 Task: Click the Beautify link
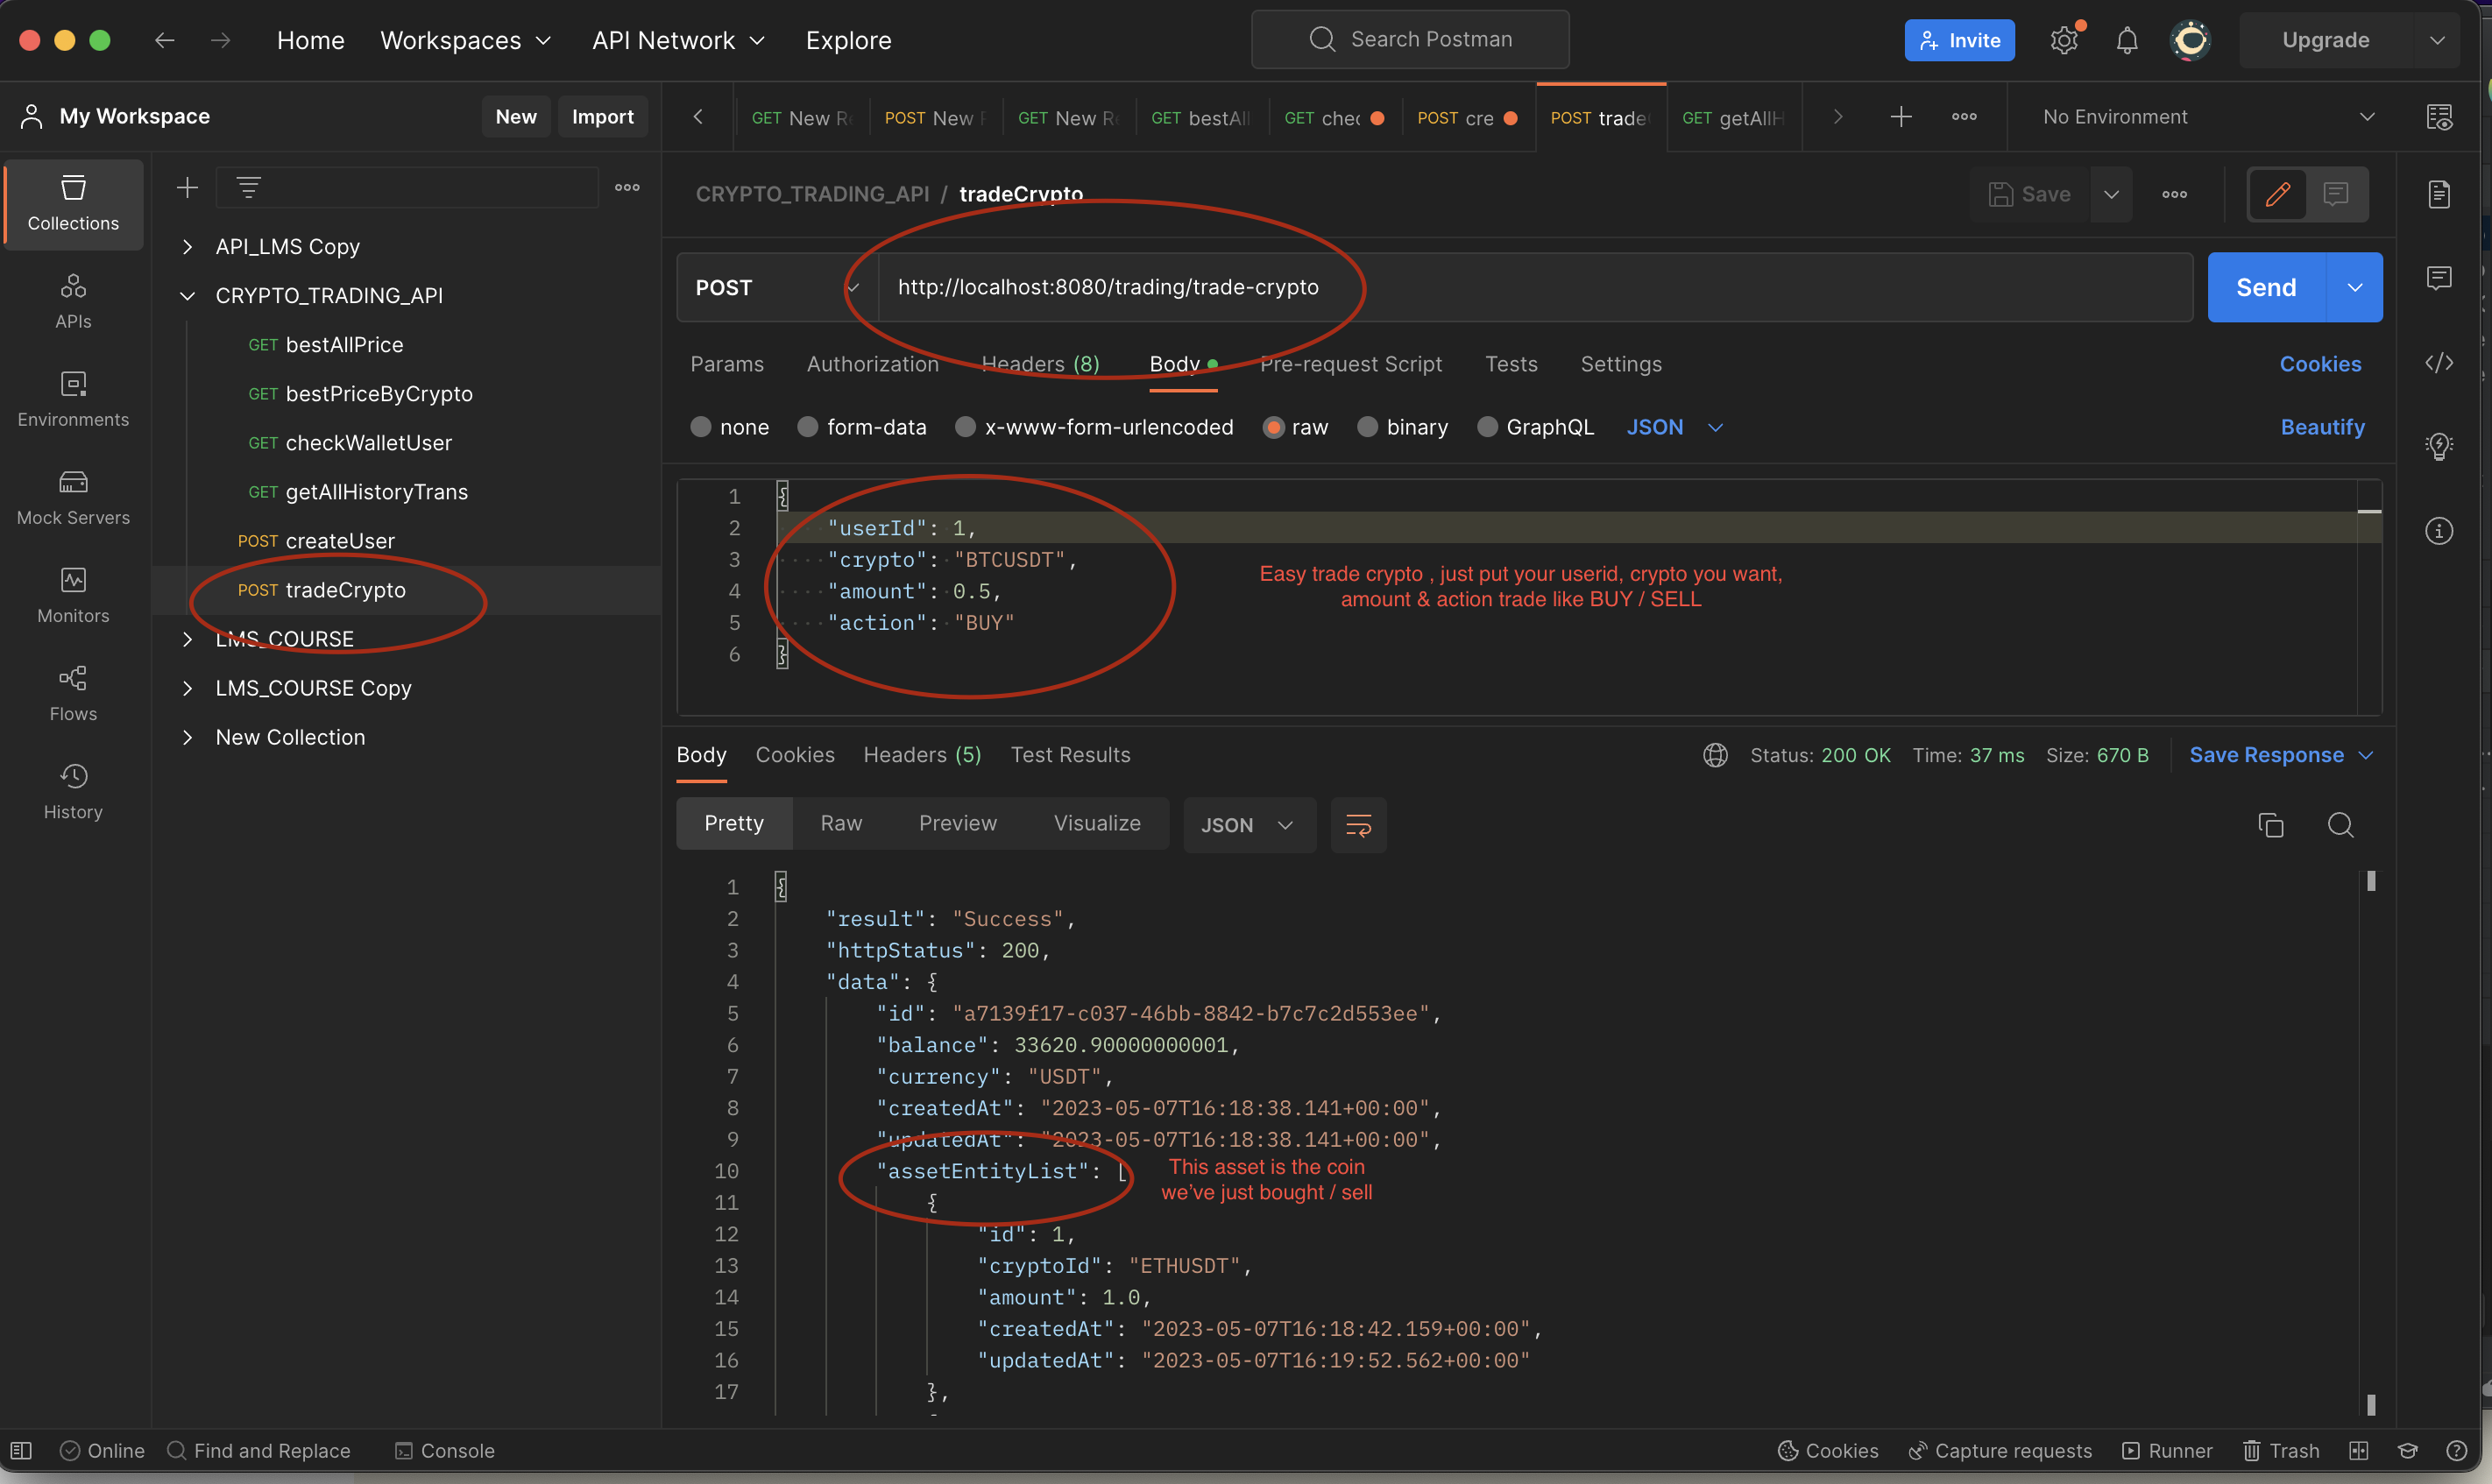[2322, 427]
